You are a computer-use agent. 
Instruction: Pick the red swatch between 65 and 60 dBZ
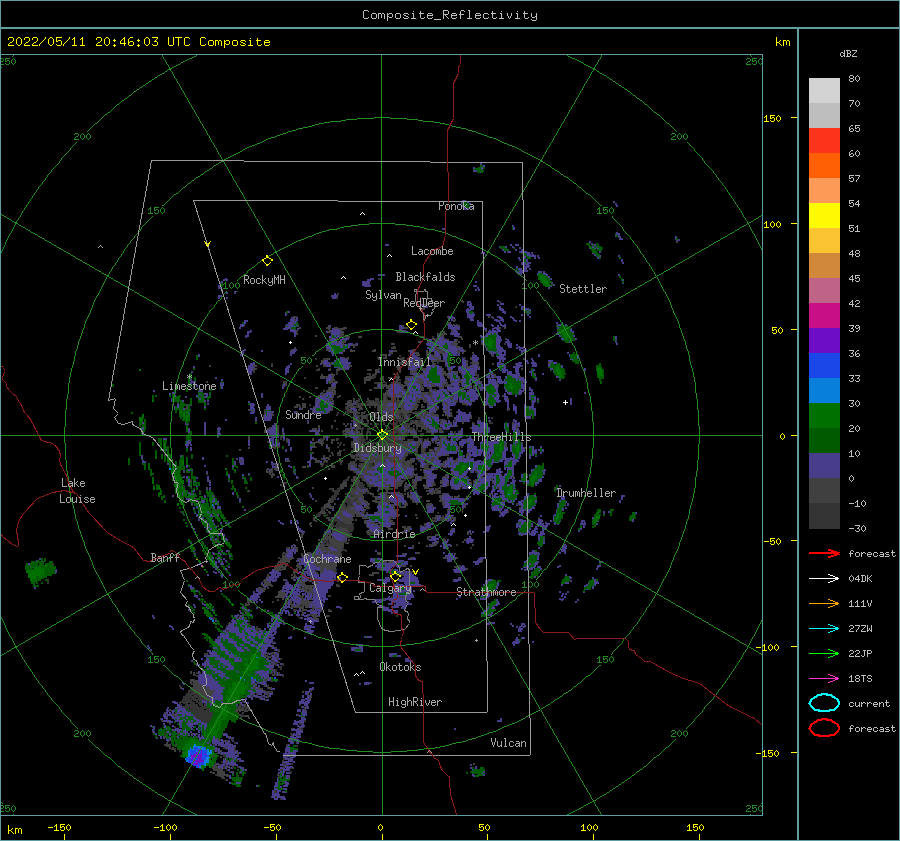pos(824,141)
